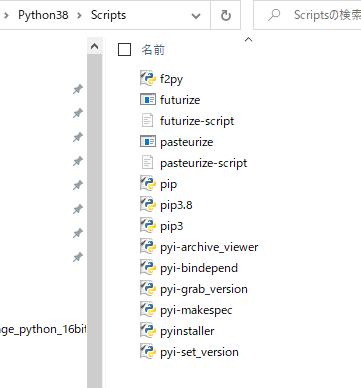Select the pip3.8 Python icon
Screen dimensions: 361x388
click(148, 205)
